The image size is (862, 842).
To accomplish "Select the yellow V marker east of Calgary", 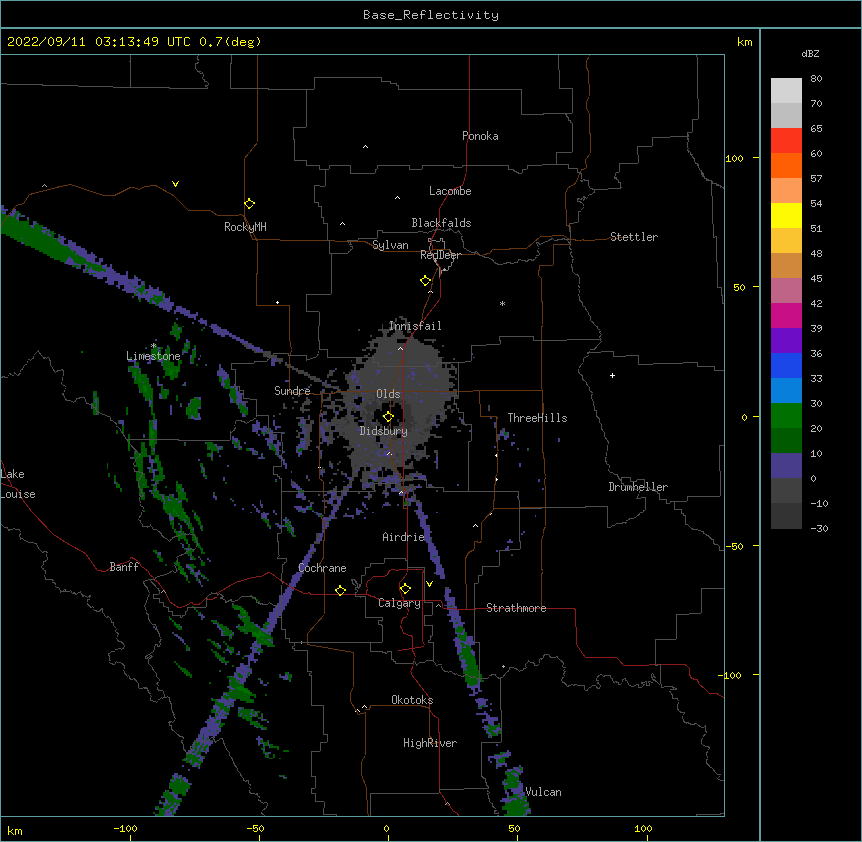I will pyautogui.click(x=429, y=584).
